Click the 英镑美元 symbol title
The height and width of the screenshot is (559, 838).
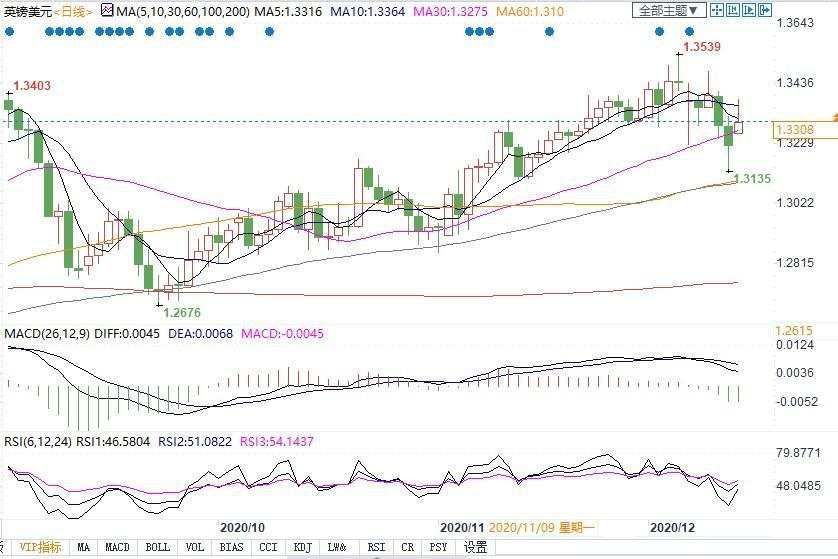pyautogui.click(x=28, y=12)
